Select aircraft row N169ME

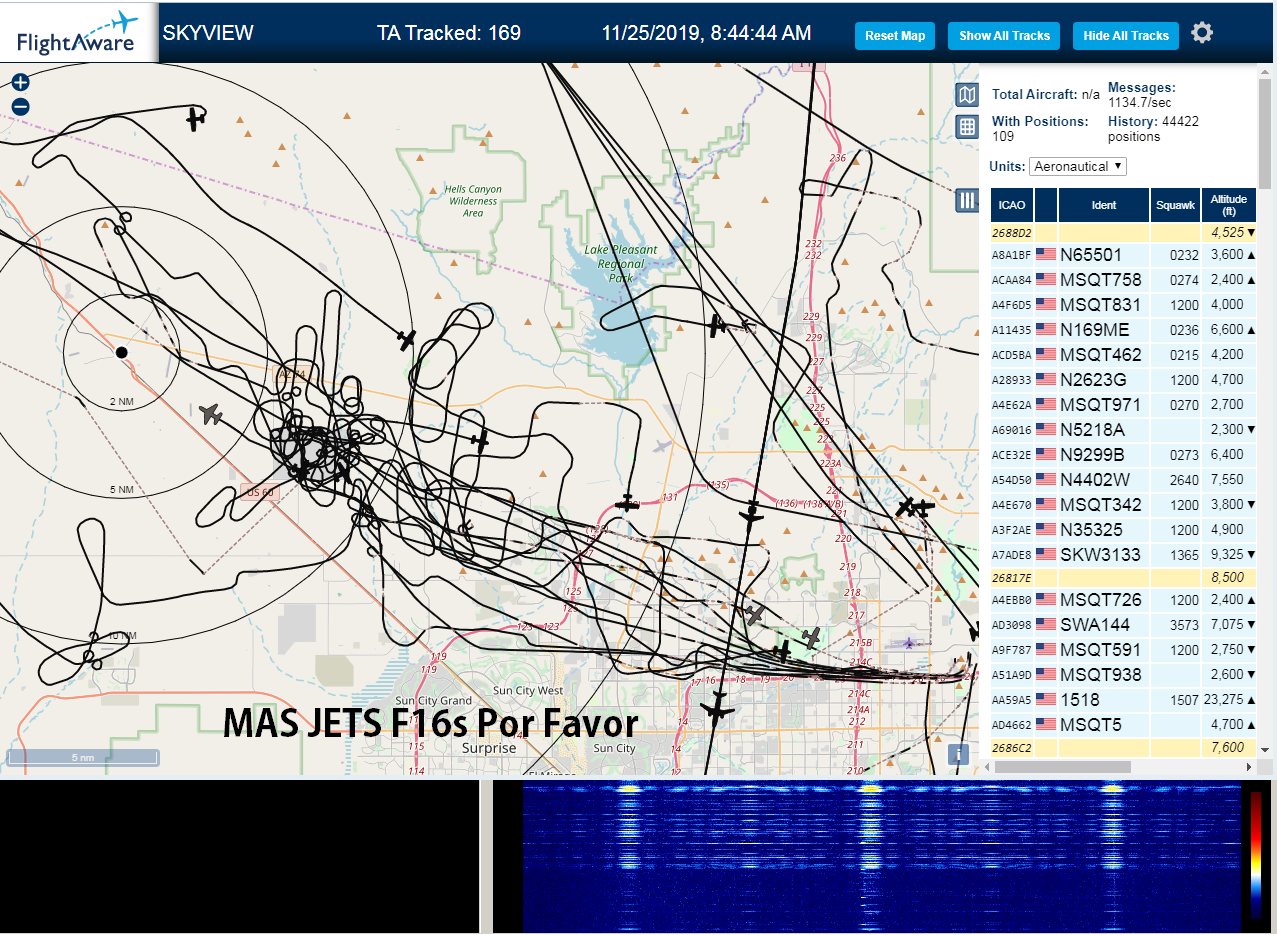(x=1123, y=329)
